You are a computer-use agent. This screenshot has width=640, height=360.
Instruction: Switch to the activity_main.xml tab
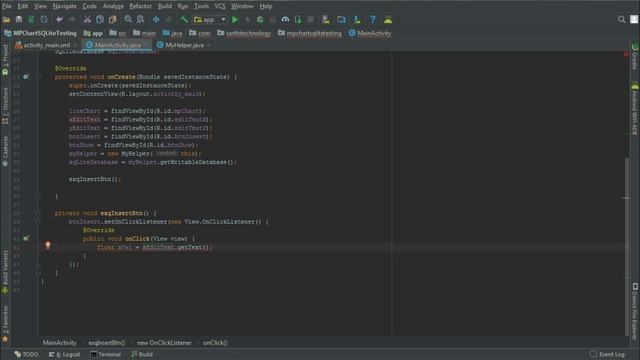[x=47, y=45]
